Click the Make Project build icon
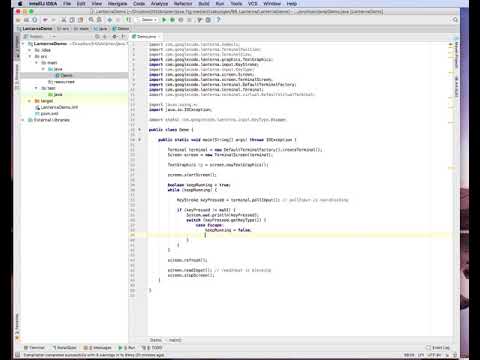Image resolution: width=480 pixels, height=360 pixels. [128, 20]
